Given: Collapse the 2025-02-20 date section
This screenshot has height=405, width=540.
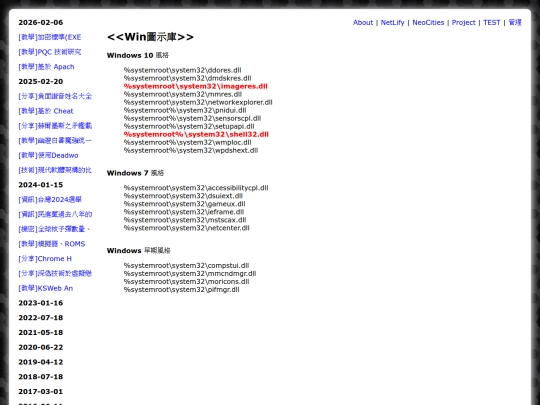Looking at the screenshot, I should [41, 82].
